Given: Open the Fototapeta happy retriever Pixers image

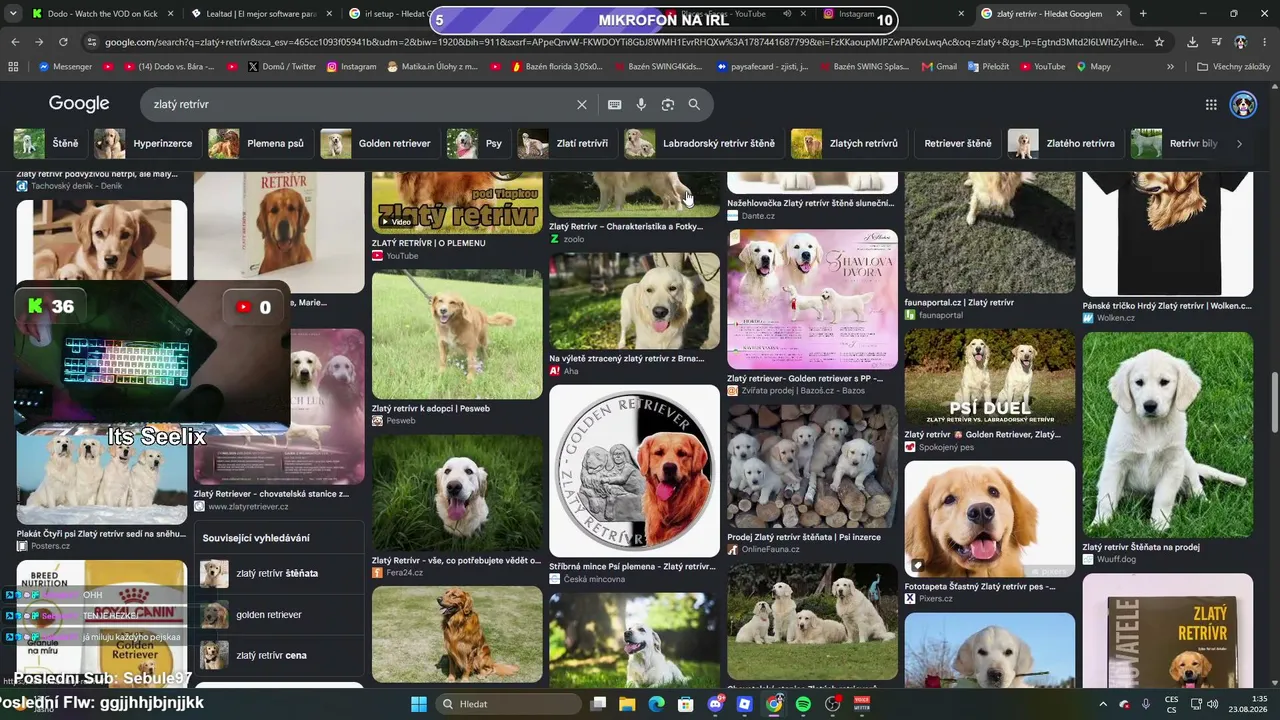Looking at the screenshot, I should coord(990,519).
